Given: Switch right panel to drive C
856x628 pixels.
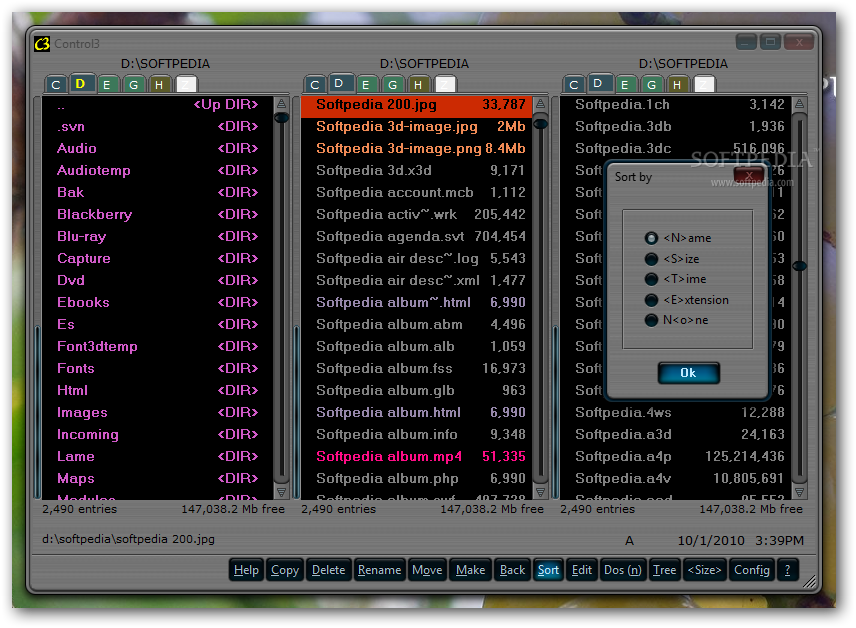Looking at the screenshot, I should point(573,85).
